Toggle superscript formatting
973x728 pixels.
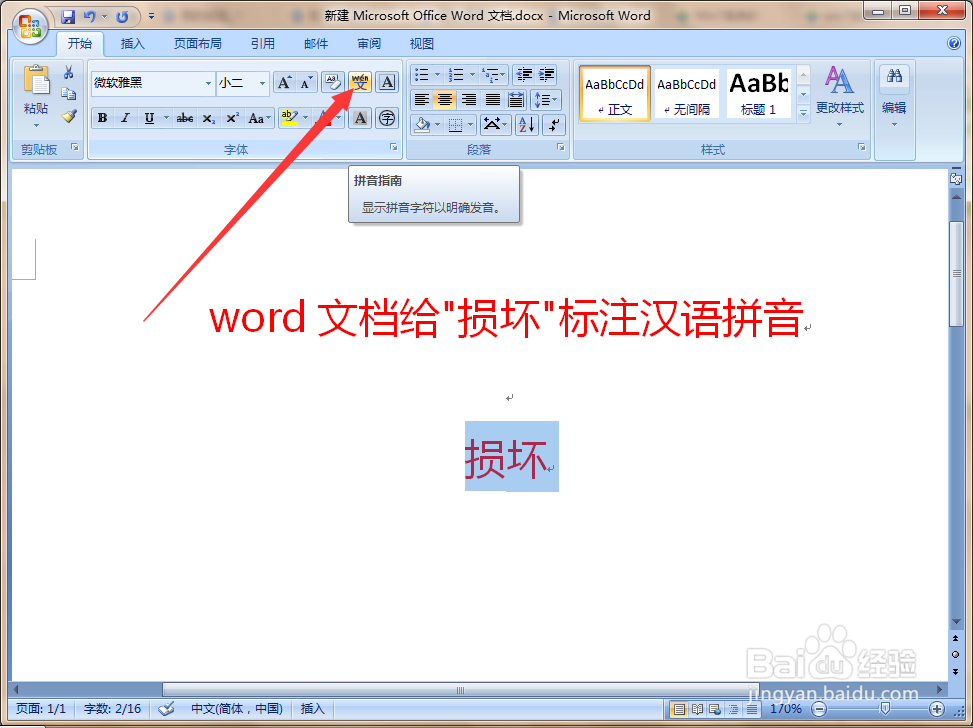click(x=232, y=118)
